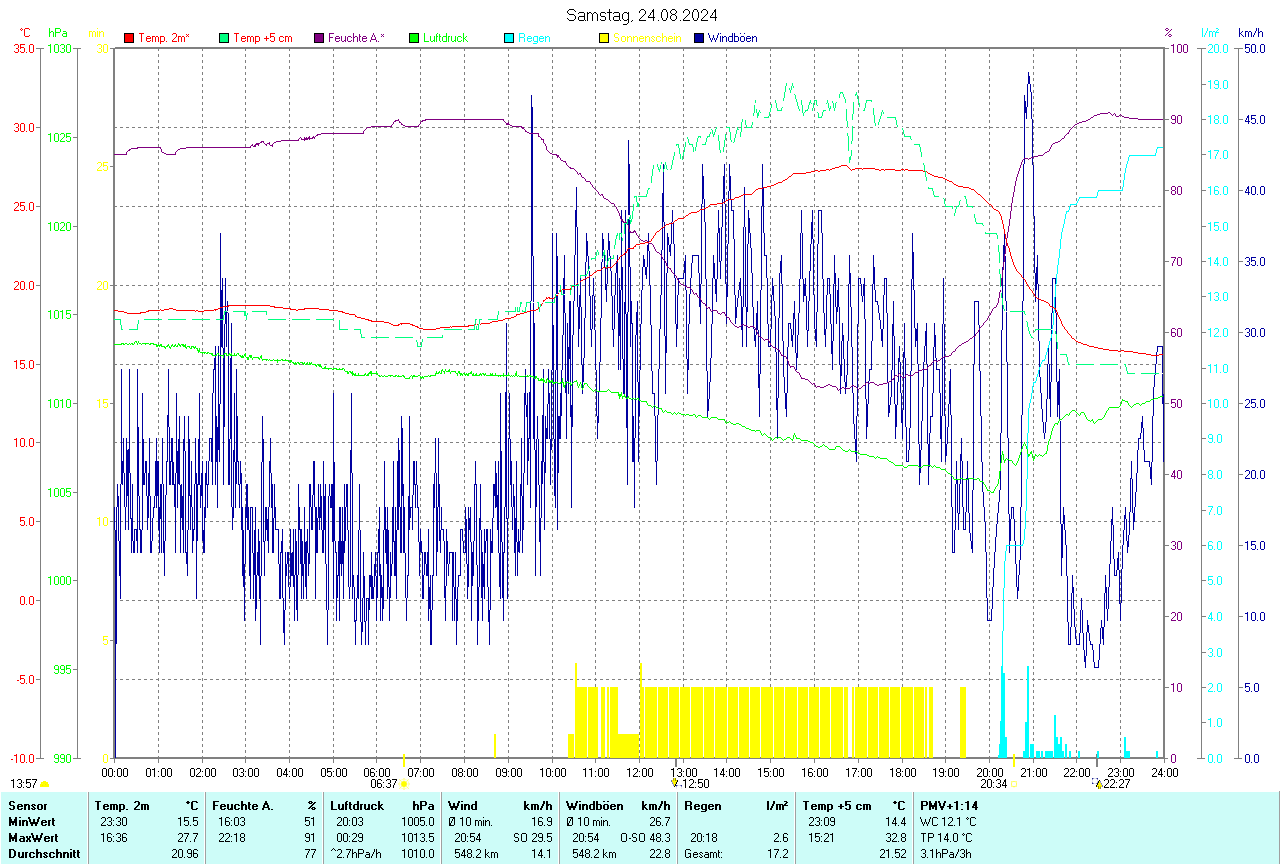Click the maximum pressure value 1013.5

[417, 837]
